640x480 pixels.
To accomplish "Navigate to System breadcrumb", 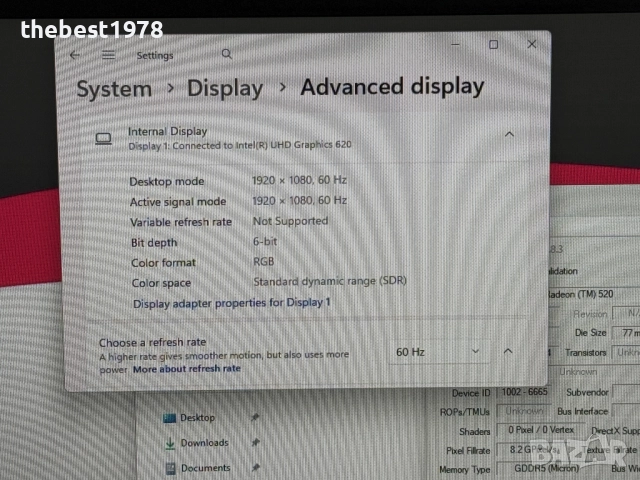I will click(x=114, y=89).
